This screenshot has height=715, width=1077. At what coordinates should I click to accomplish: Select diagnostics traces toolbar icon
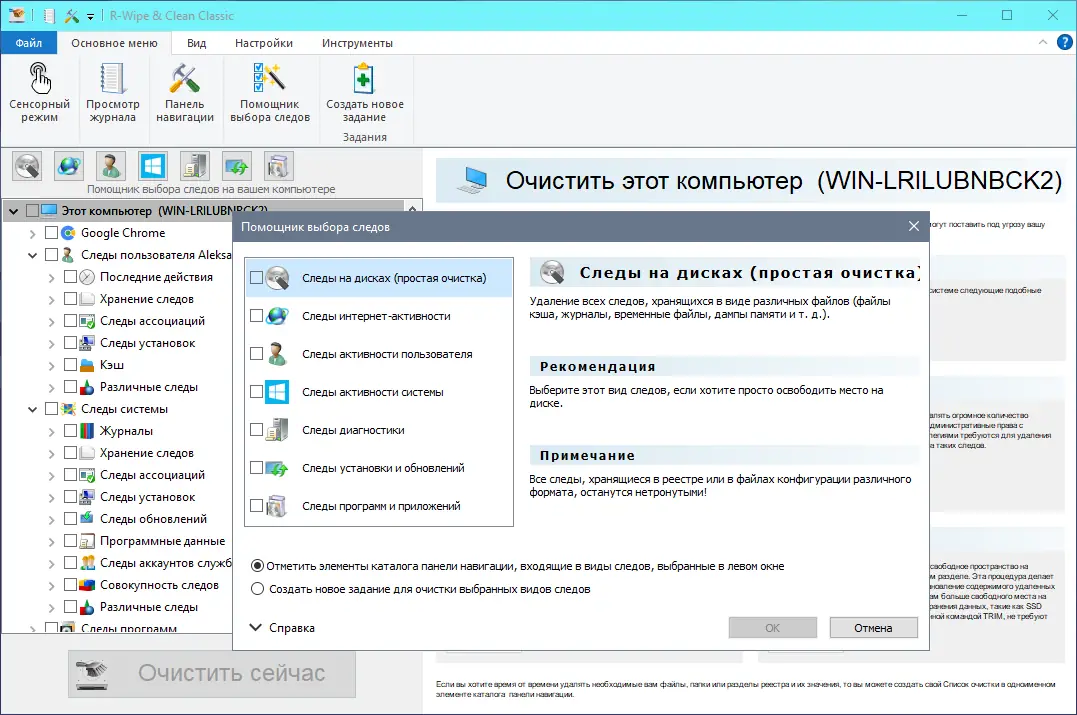[x=195, y=166]
